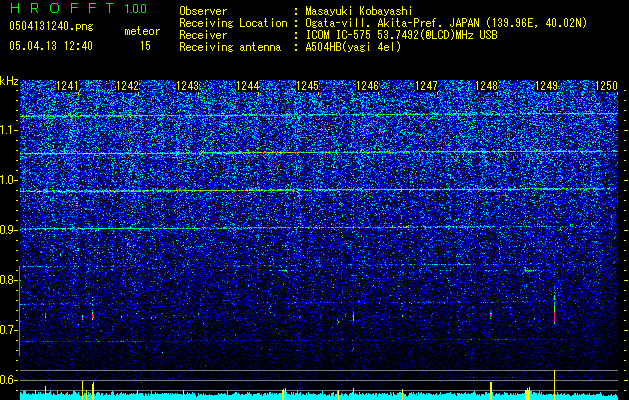Click time marker 1245

tap(307, 86)
